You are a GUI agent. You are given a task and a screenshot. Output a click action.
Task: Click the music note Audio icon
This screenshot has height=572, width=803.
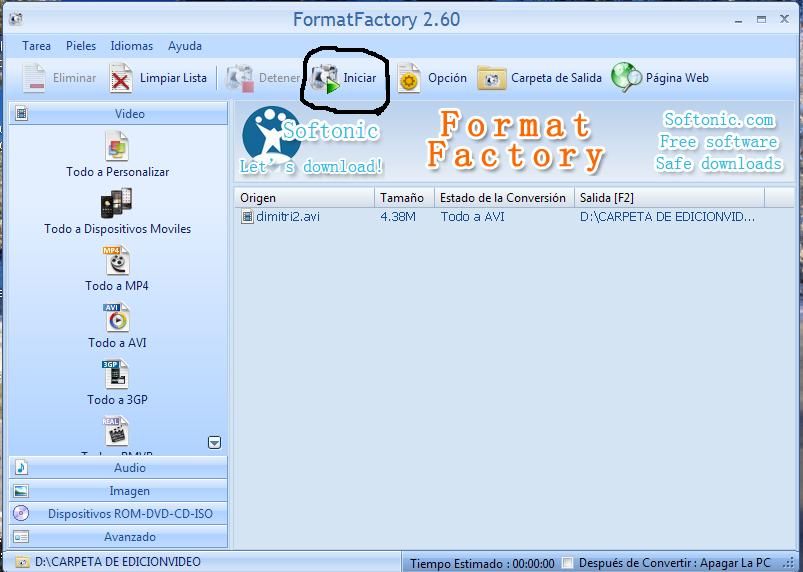coord(21,467)
